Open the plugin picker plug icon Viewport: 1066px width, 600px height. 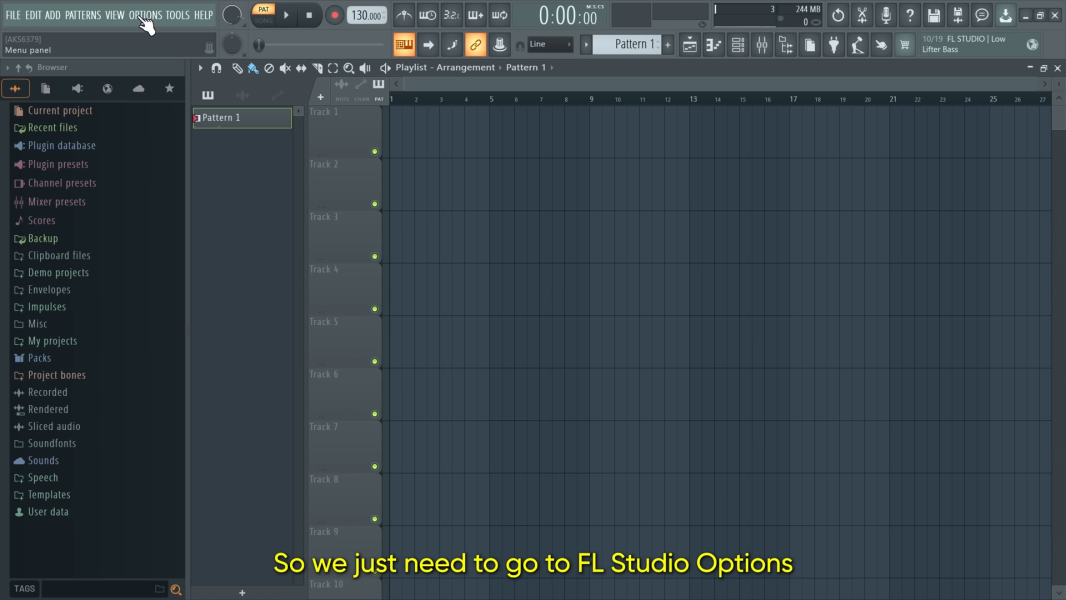[833, 45]
